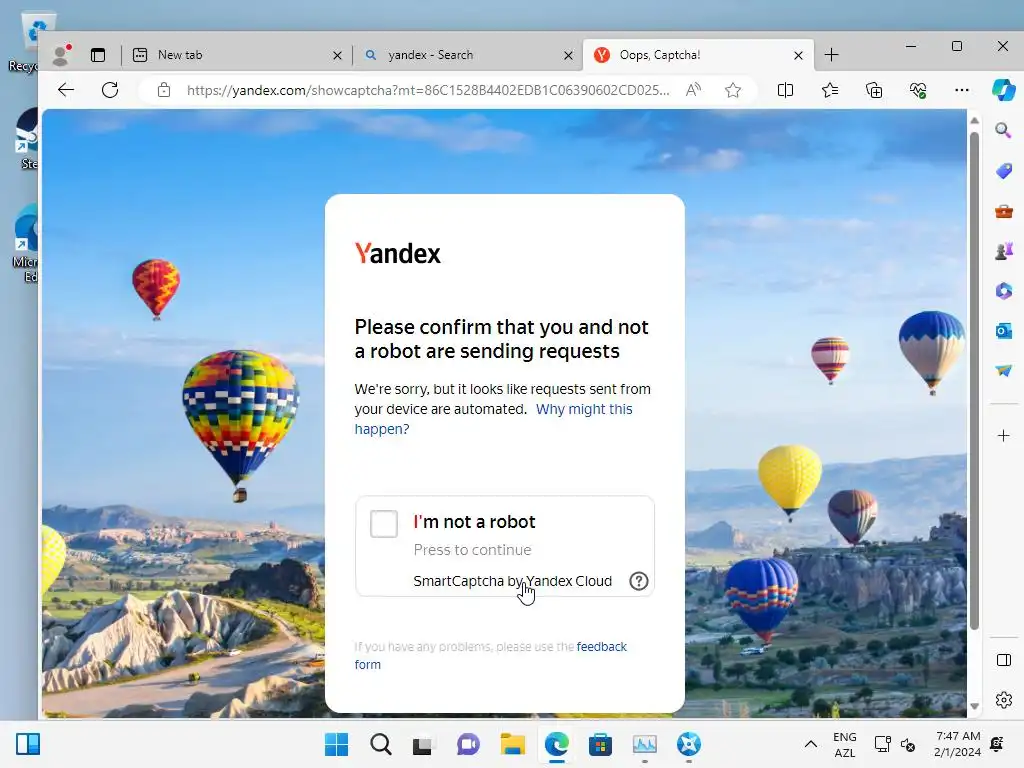Click the page scroll up arrow

(x=974, y=120)
